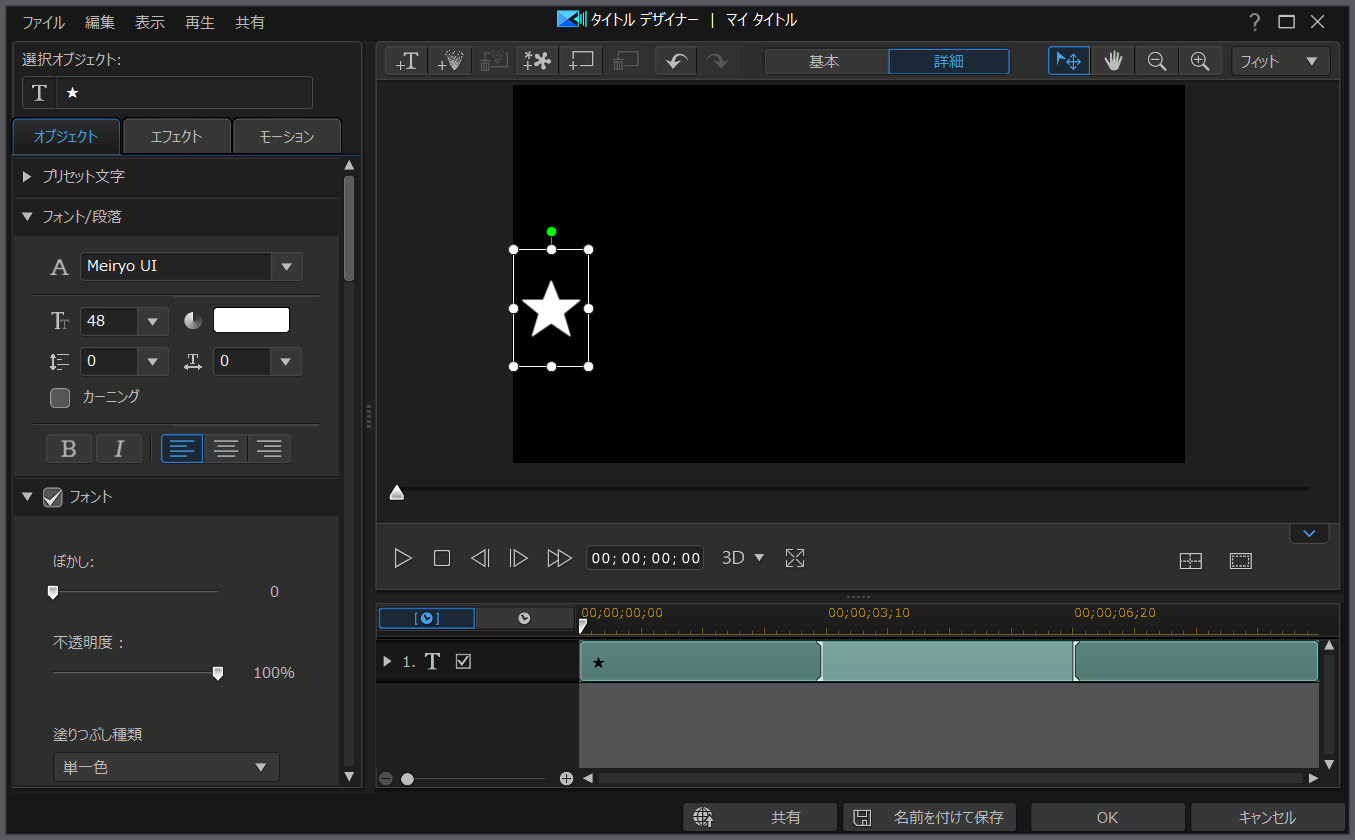Toggle full screen preview icon
The height and width of the screenshot is (840, 1355).
(x=795, y=558)
